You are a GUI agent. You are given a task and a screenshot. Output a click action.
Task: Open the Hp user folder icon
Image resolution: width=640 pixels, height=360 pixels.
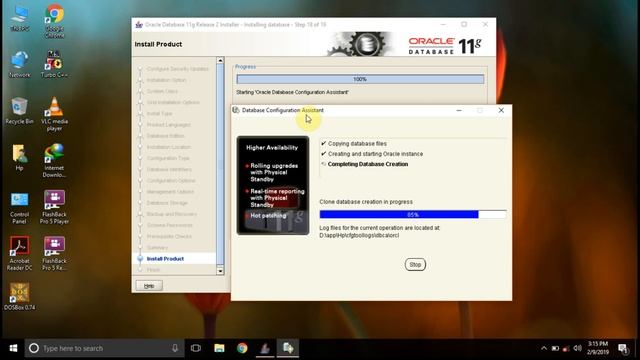(x=19, y=158)
